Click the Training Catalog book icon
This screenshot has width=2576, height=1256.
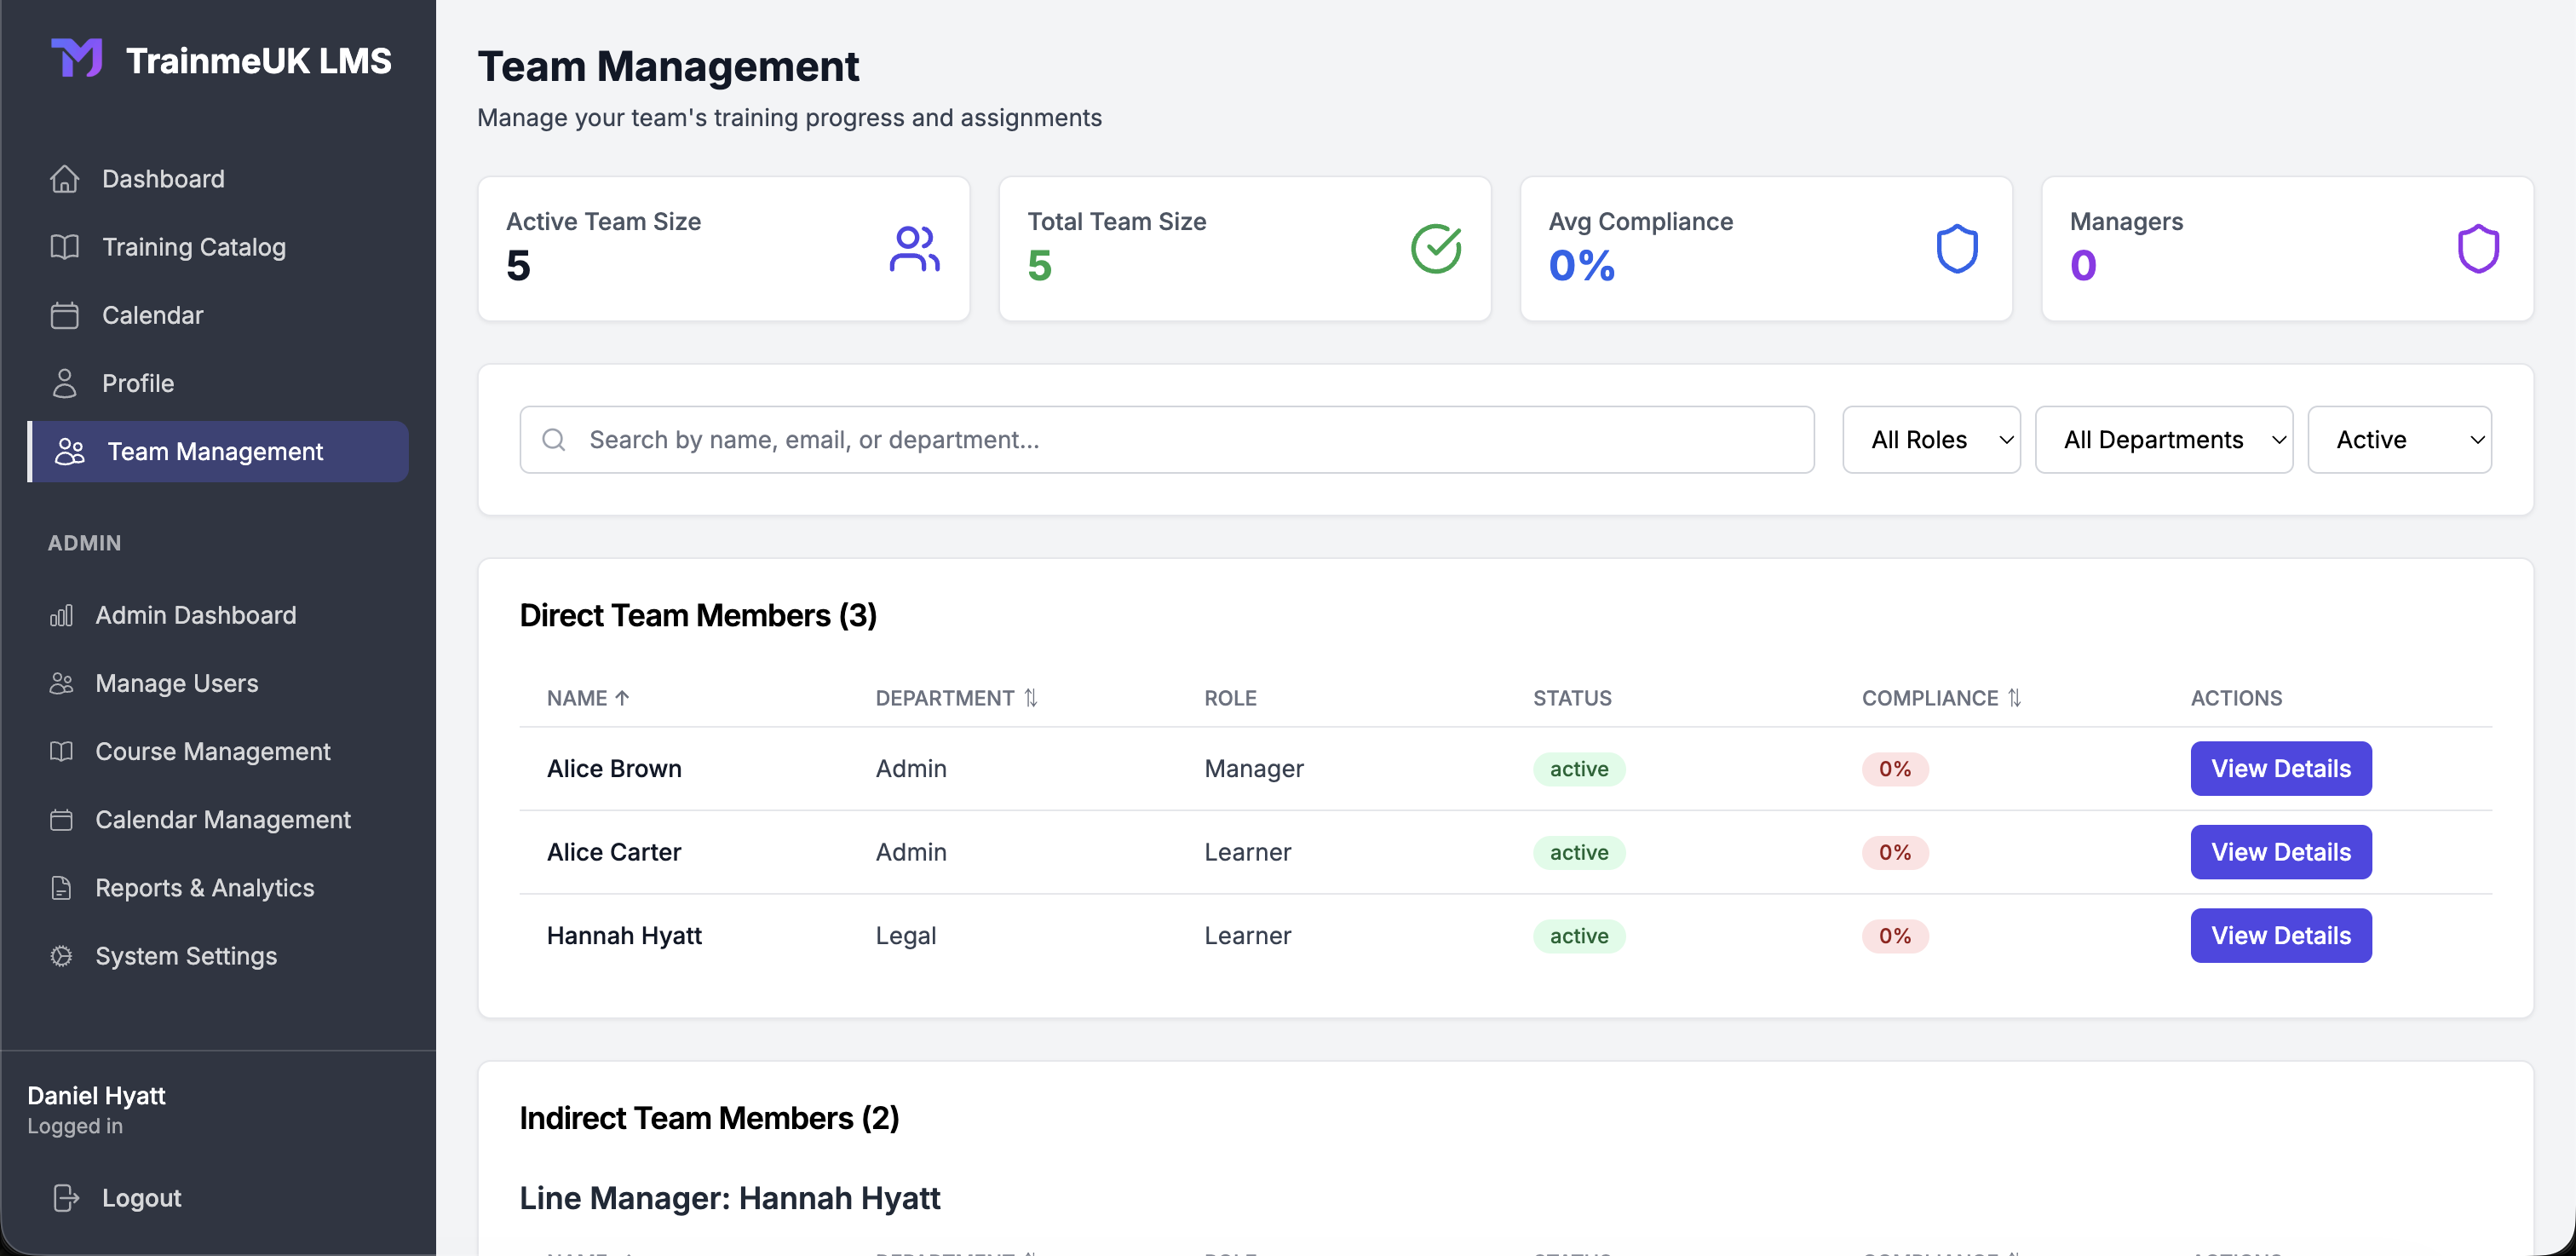click(x=64, y=247)
